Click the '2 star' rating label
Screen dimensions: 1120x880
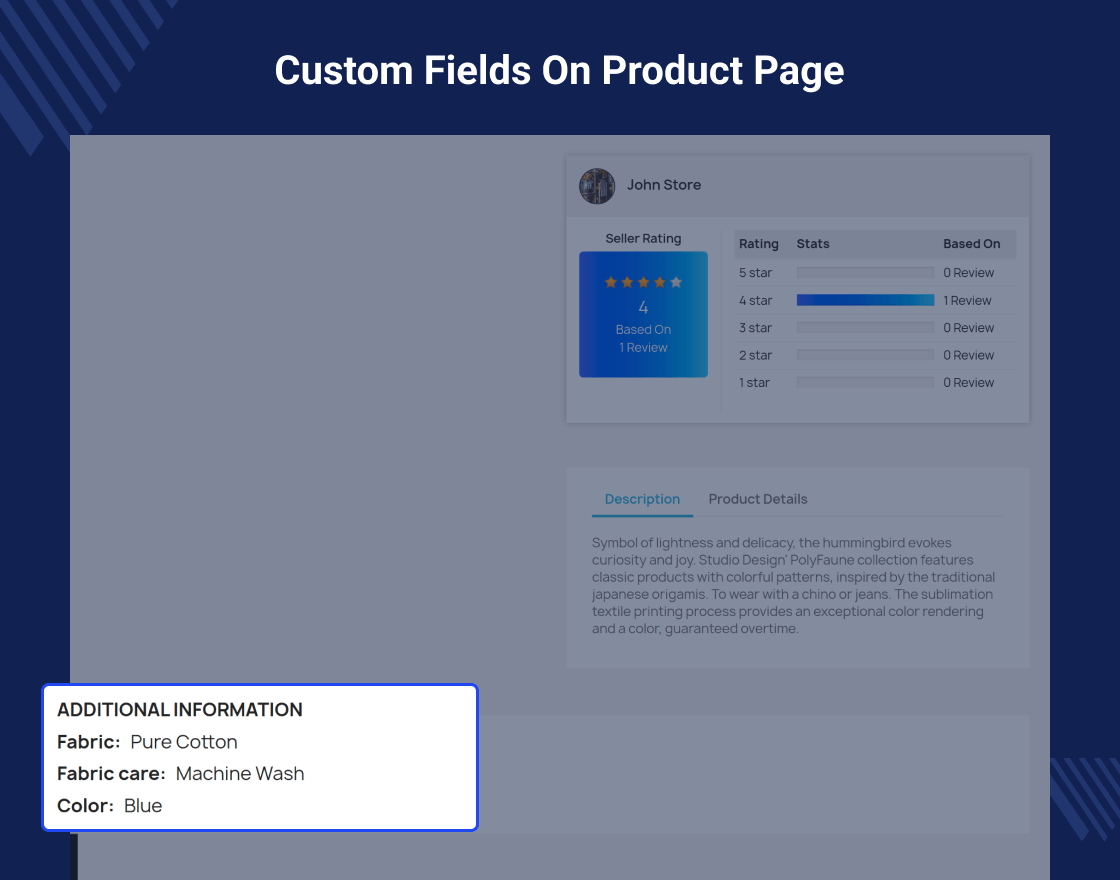click(756, 355)
